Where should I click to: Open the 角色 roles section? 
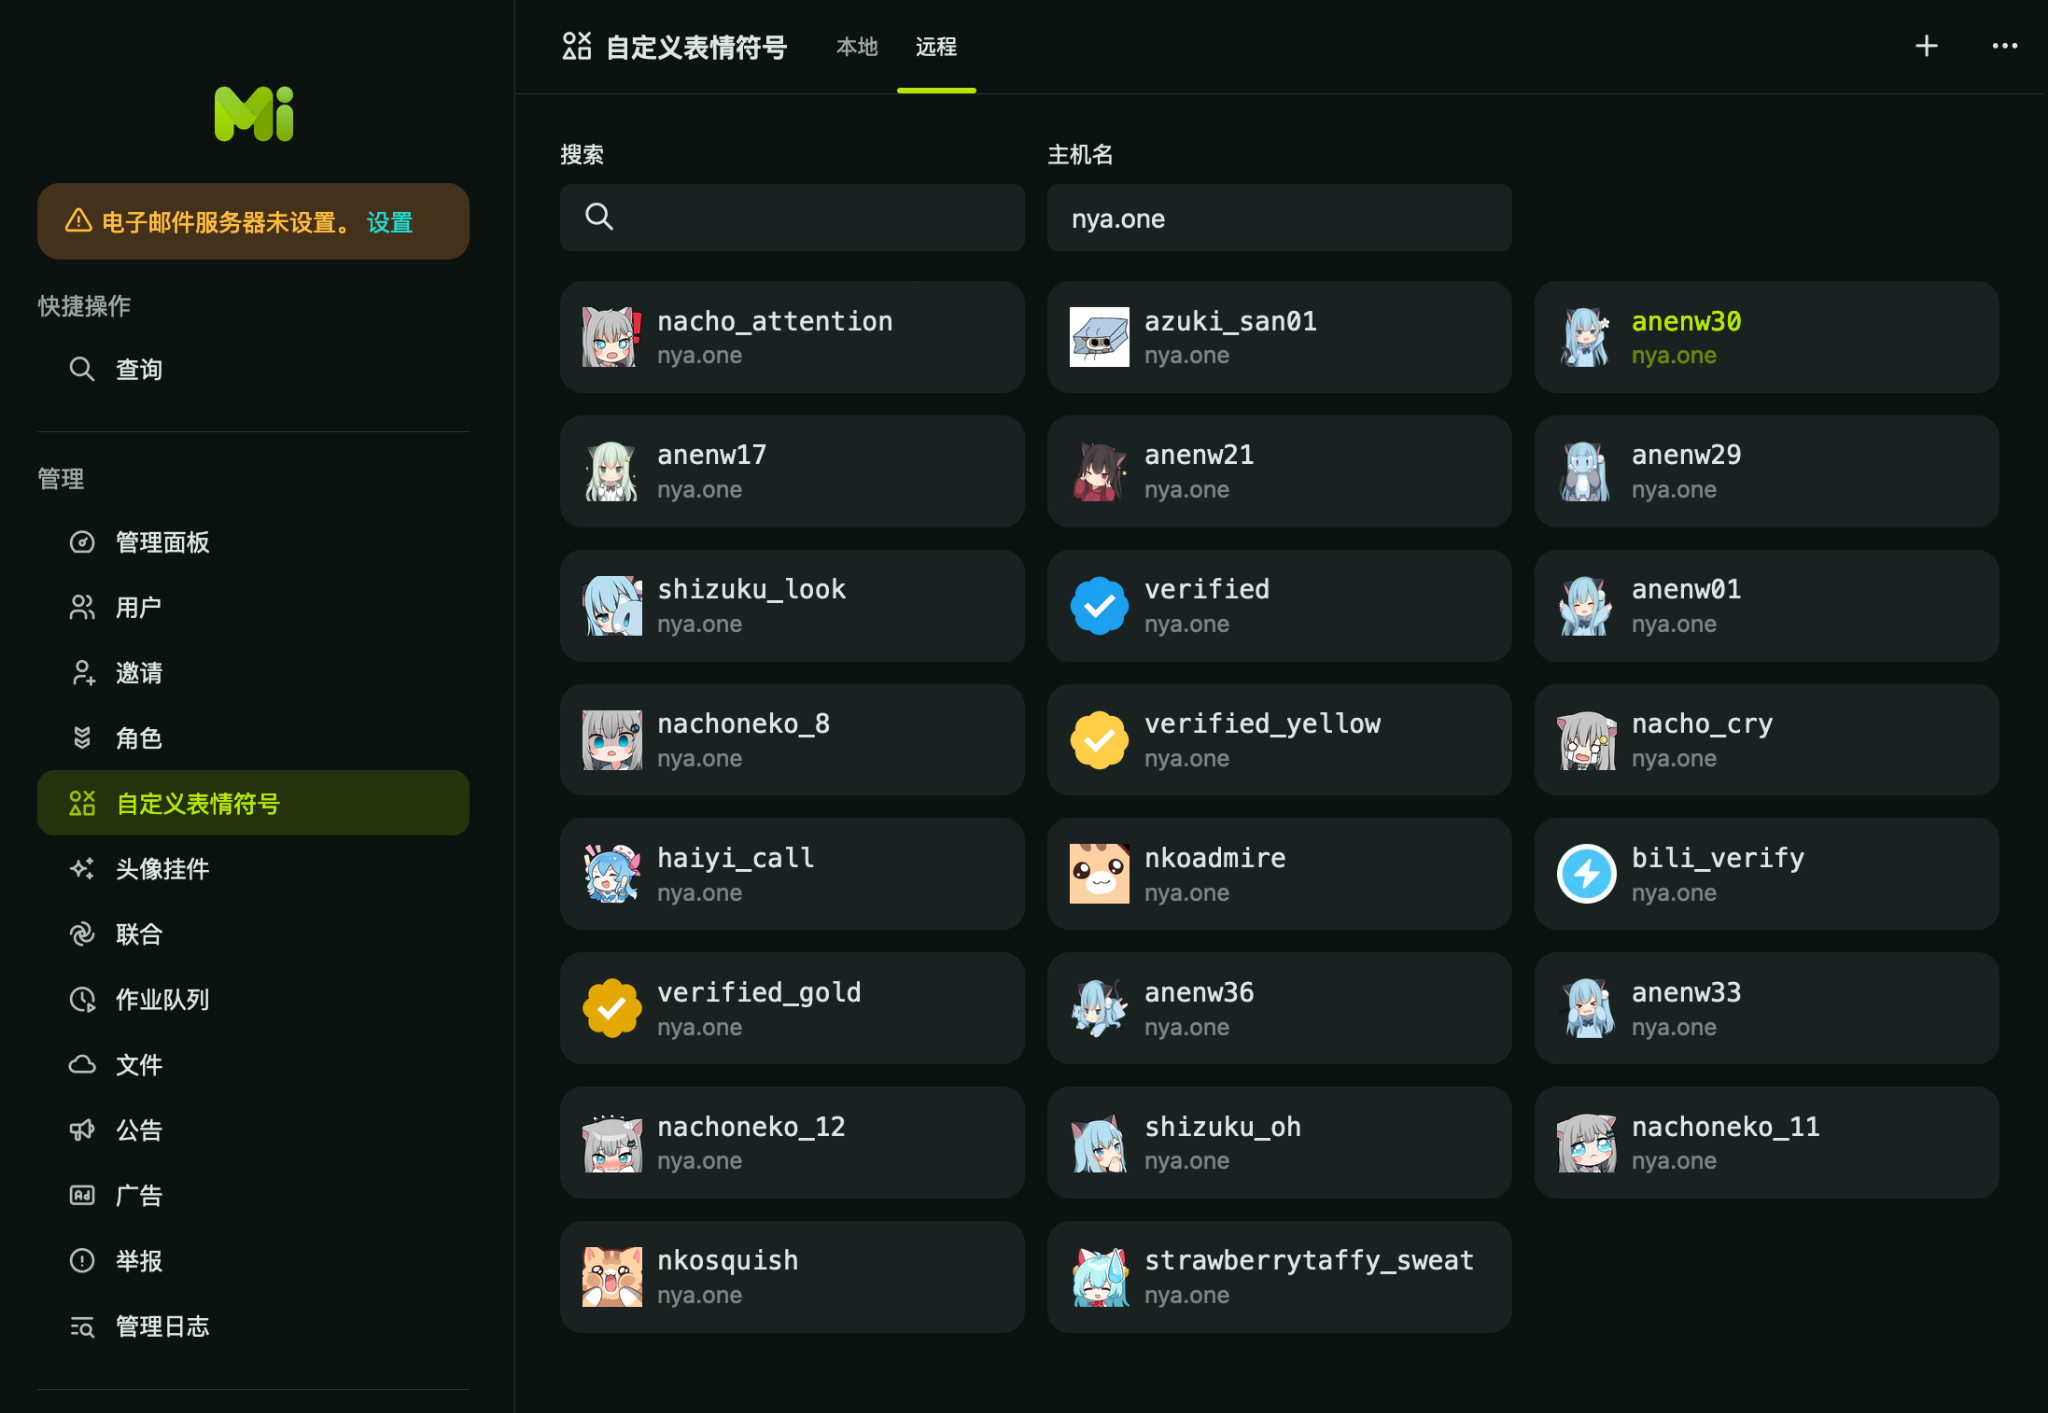click(138, 738)
